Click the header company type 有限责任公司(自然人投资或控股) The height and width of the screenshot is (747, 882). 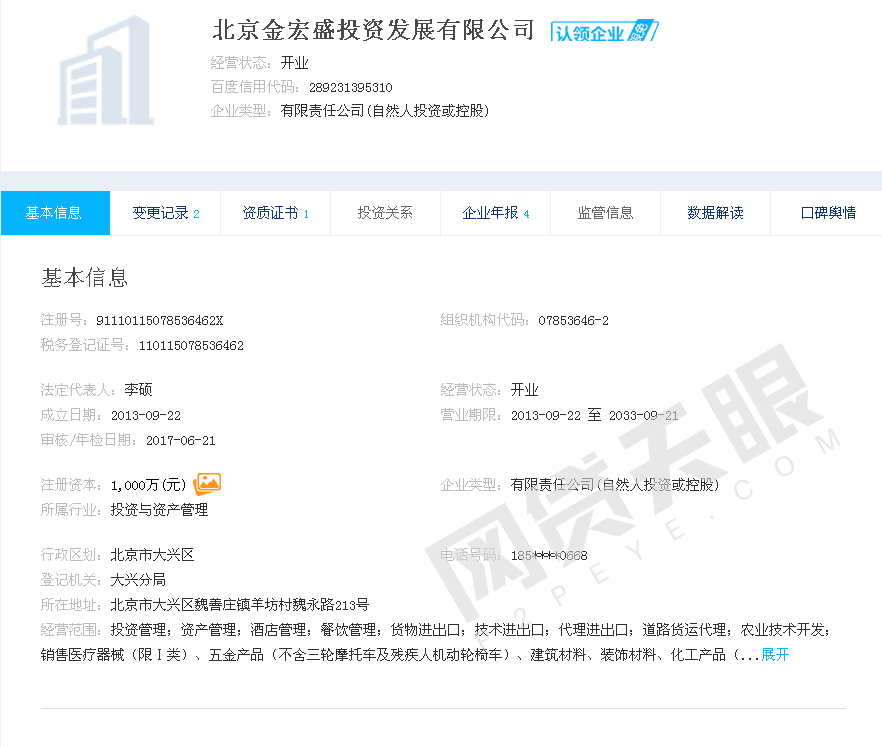tap(385, 111)
